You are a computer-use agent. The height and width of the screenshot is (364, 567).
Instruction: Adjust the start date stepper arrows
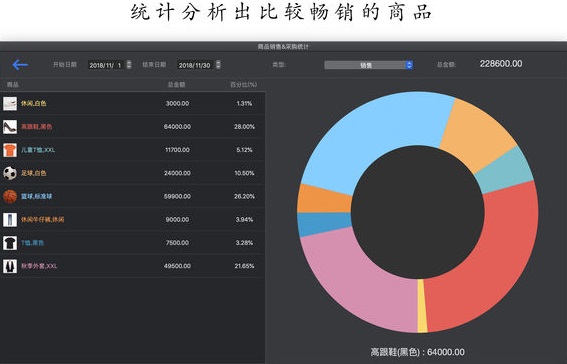[x=129, y=65]
